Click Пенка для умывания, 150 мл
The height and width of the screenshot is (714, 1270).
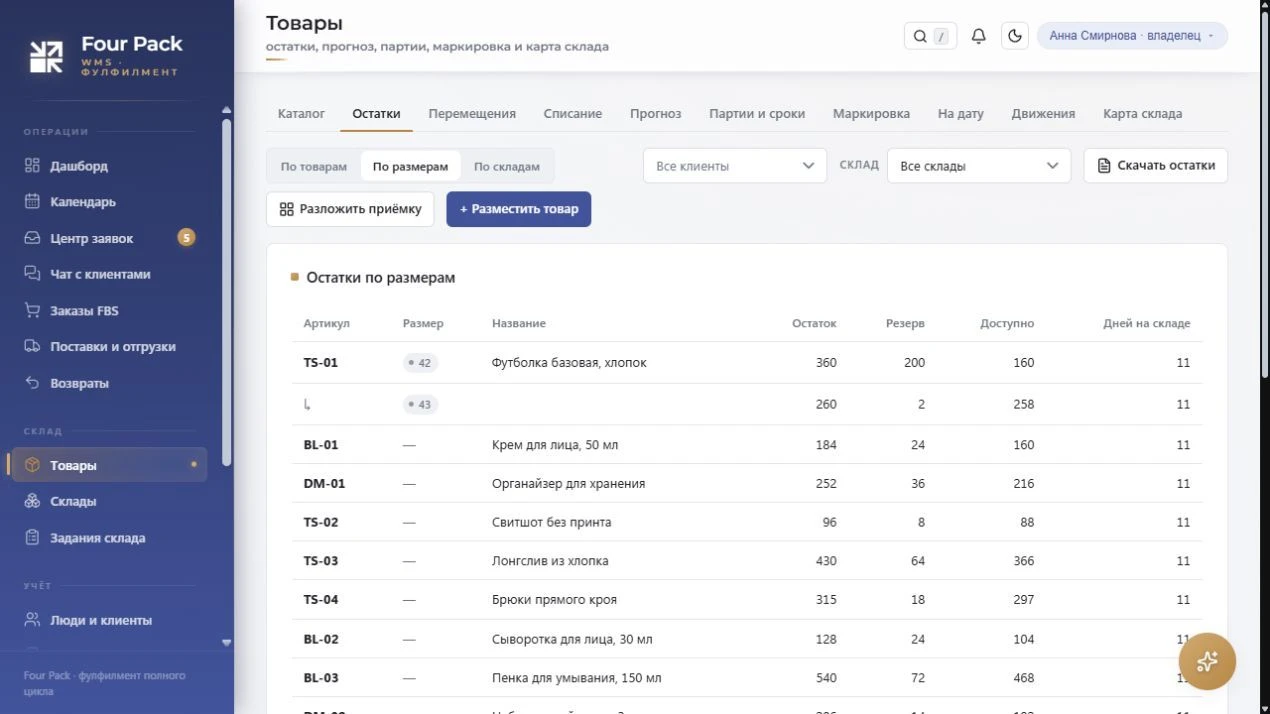(577, 678)
